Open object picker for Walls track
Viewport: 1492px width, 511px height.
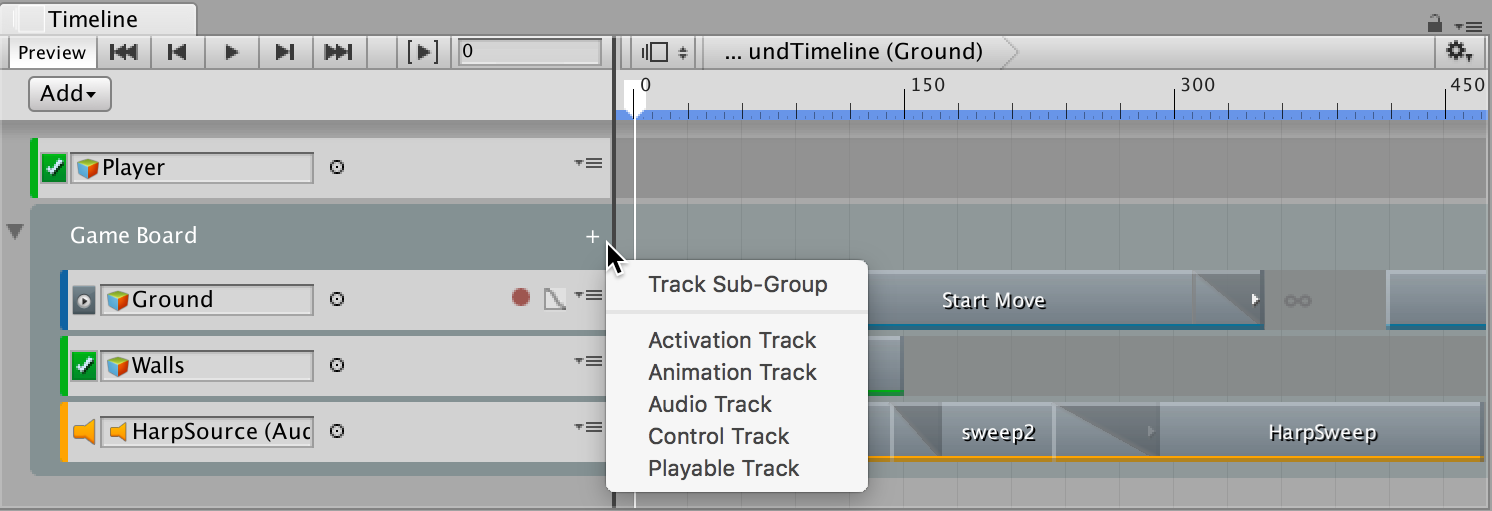click(x=337, y=366)
